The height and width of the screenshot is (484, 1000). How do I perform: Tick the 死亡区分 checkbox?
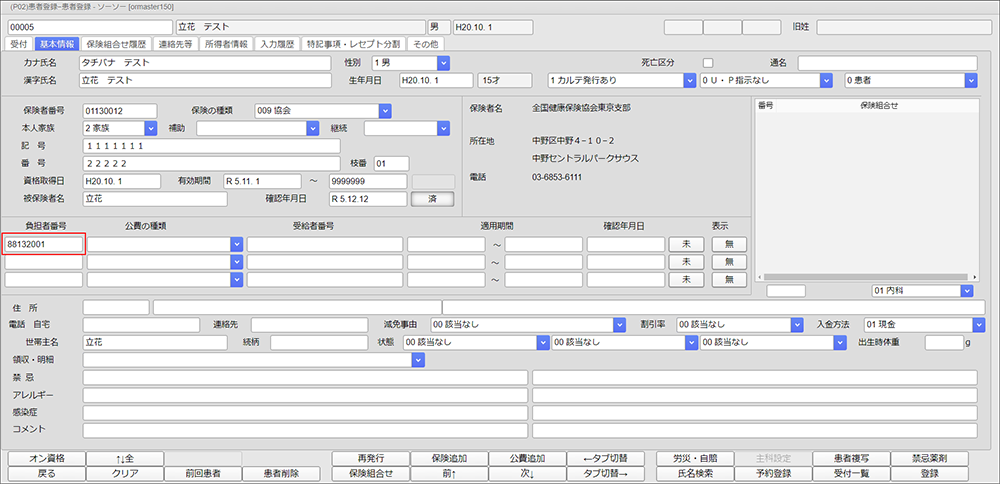click(x=708, y=63)
